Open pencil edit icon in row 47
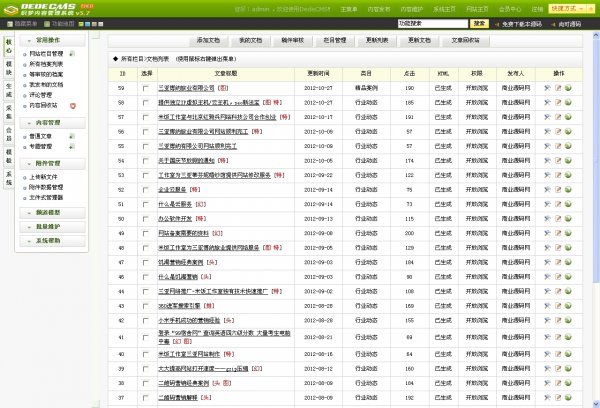This screenshot has width=600, height=408. point(558,263)
